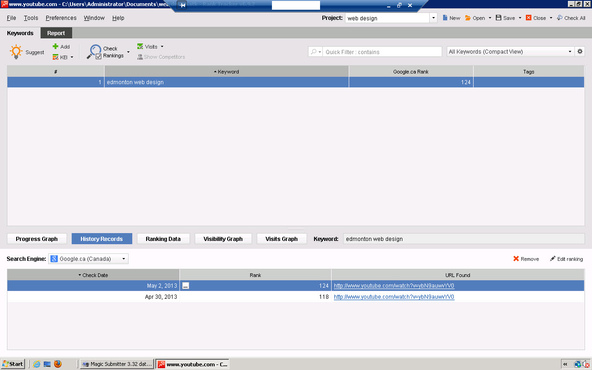Expand the Open dropdown arrow

pyautogui.click(x=490, y=18)
